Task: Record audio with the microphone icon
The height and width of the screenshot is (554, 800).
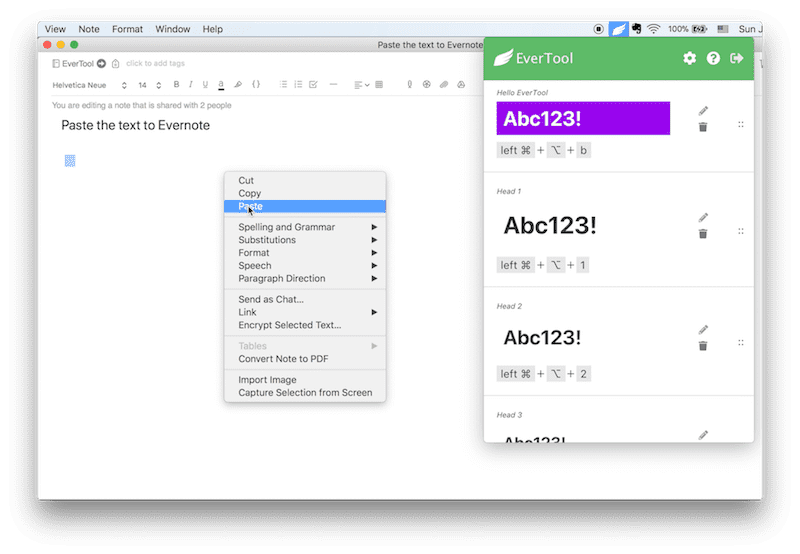Action: pos(410,85)
